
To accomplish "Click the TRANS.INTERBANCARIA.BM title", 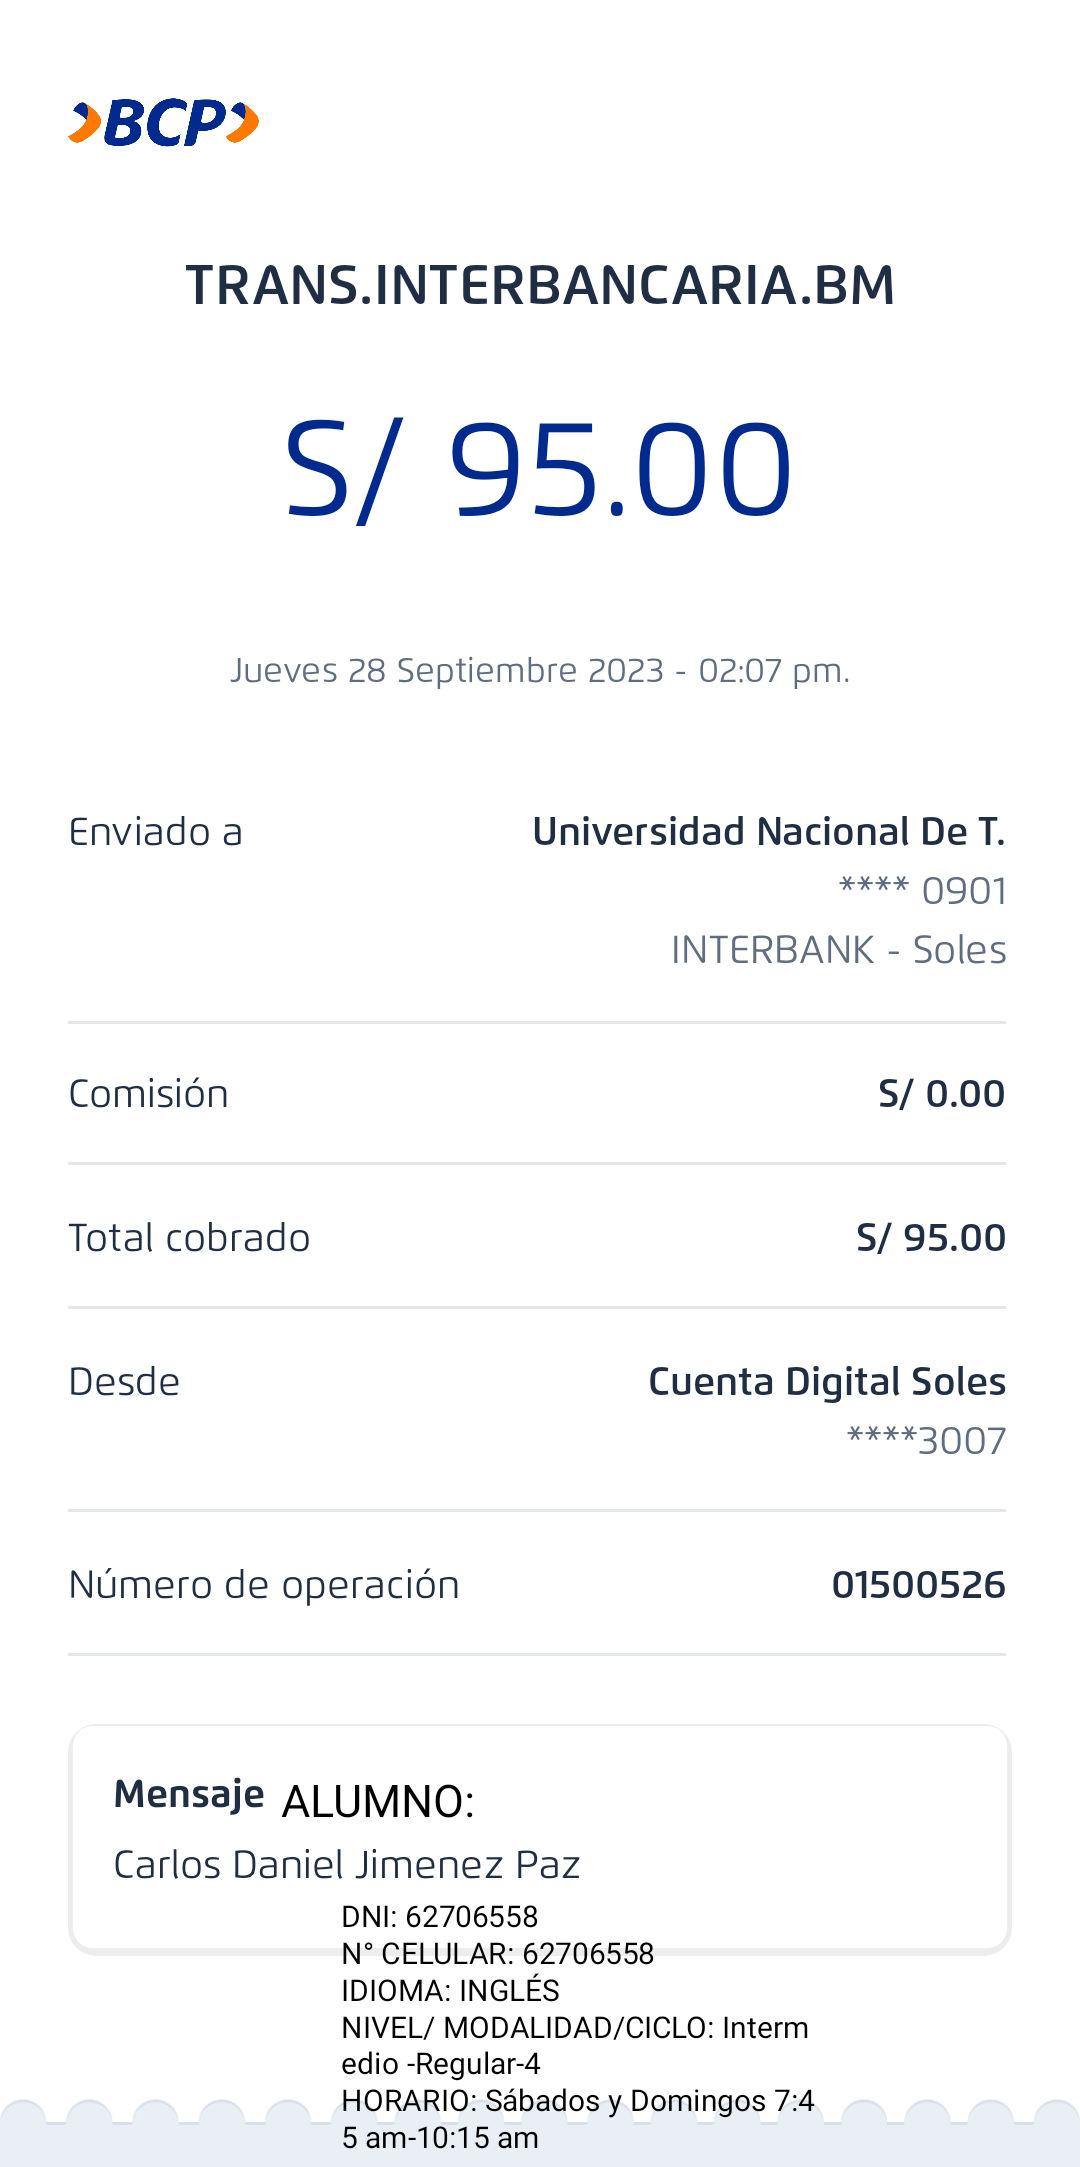I will click(540, 285).
